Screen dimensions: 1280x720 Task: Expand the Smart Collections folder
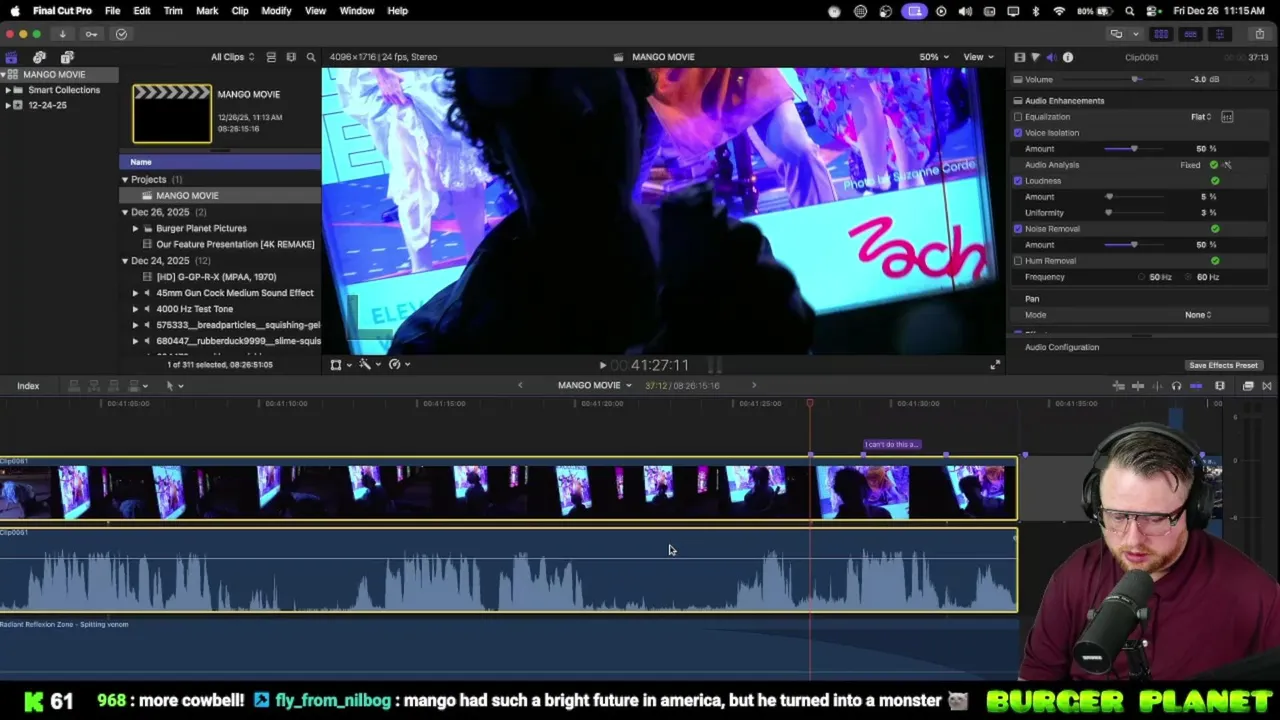pos(8,90)
